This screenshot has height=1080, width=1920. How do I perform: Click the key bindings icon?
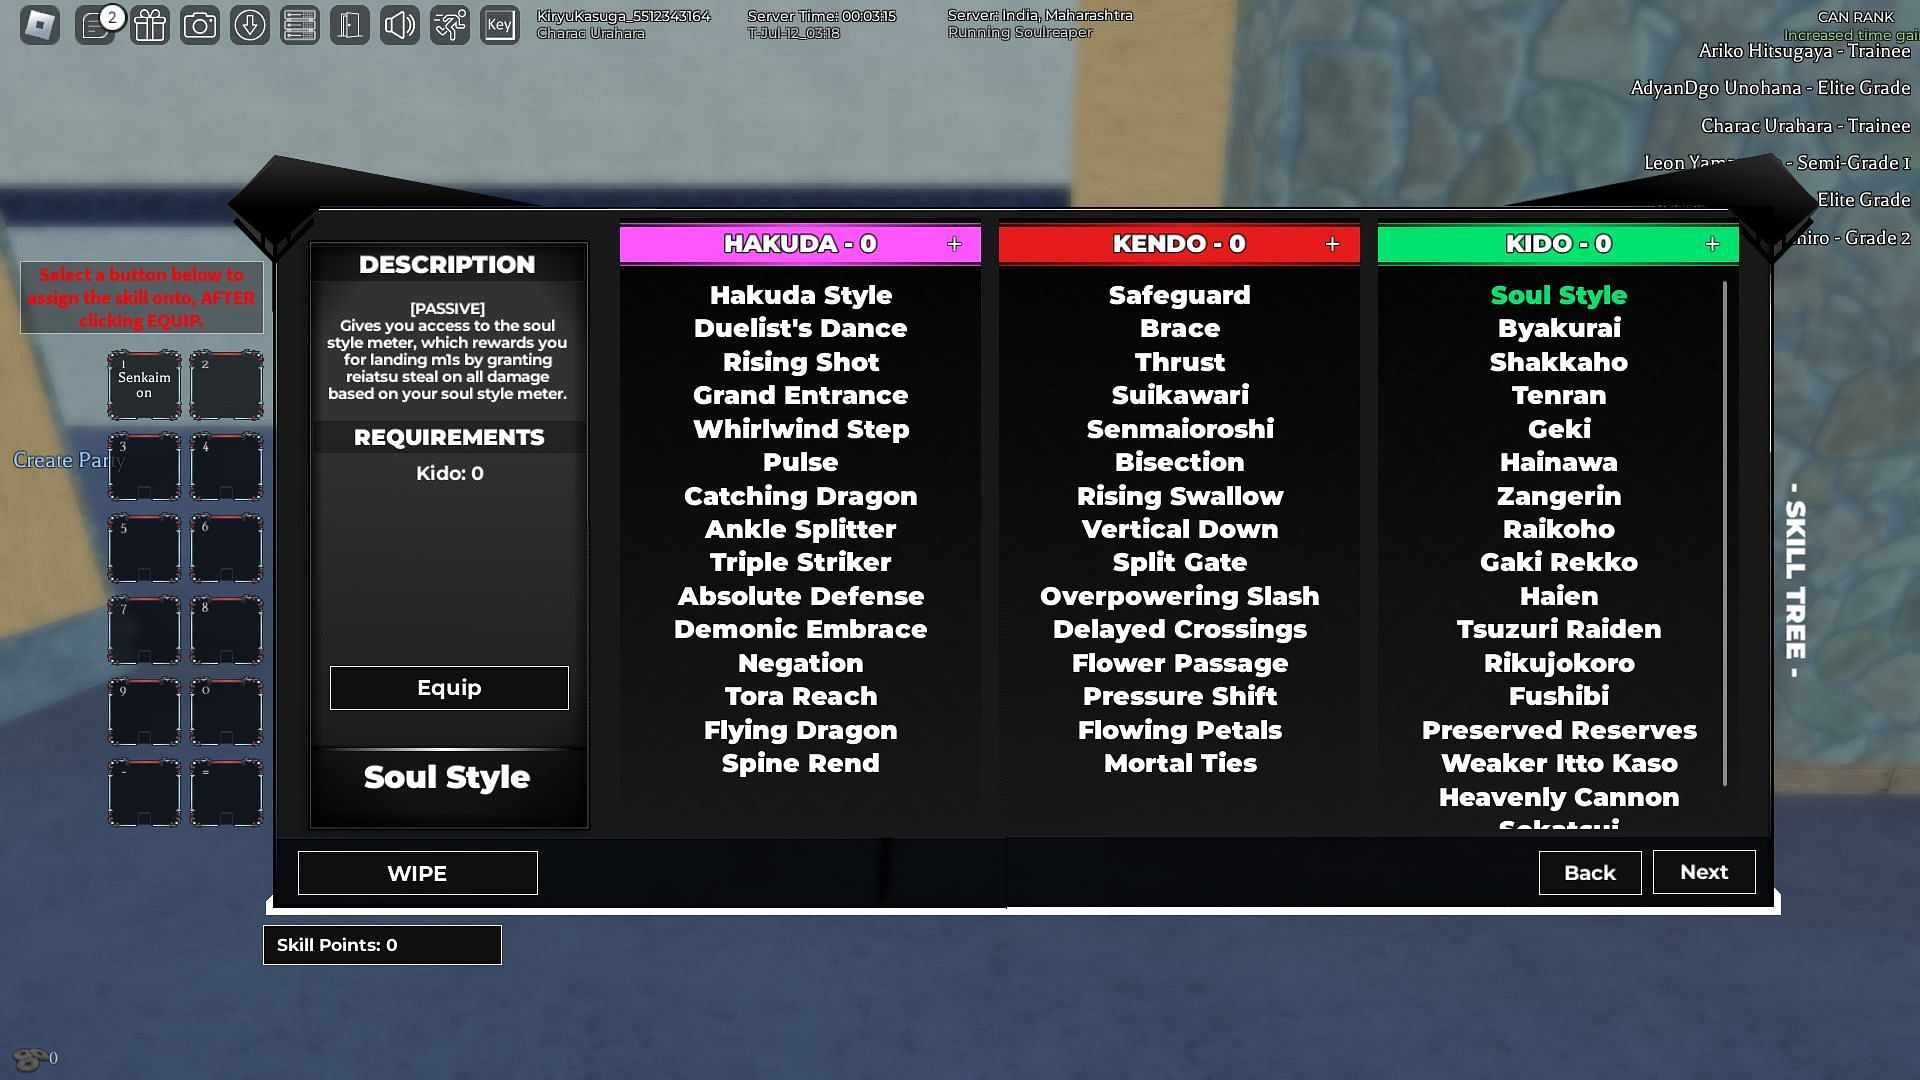500,25
